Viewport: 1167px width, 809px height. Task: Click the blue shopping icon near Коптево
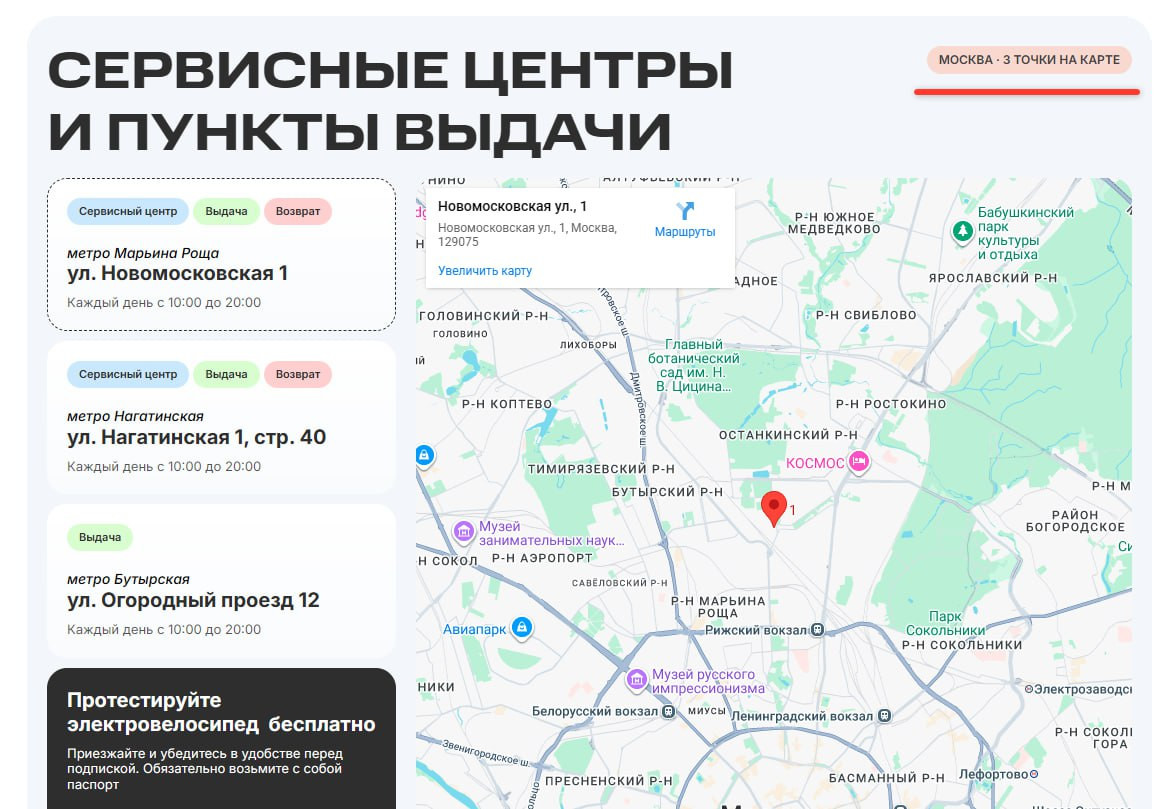click(424, 455)
